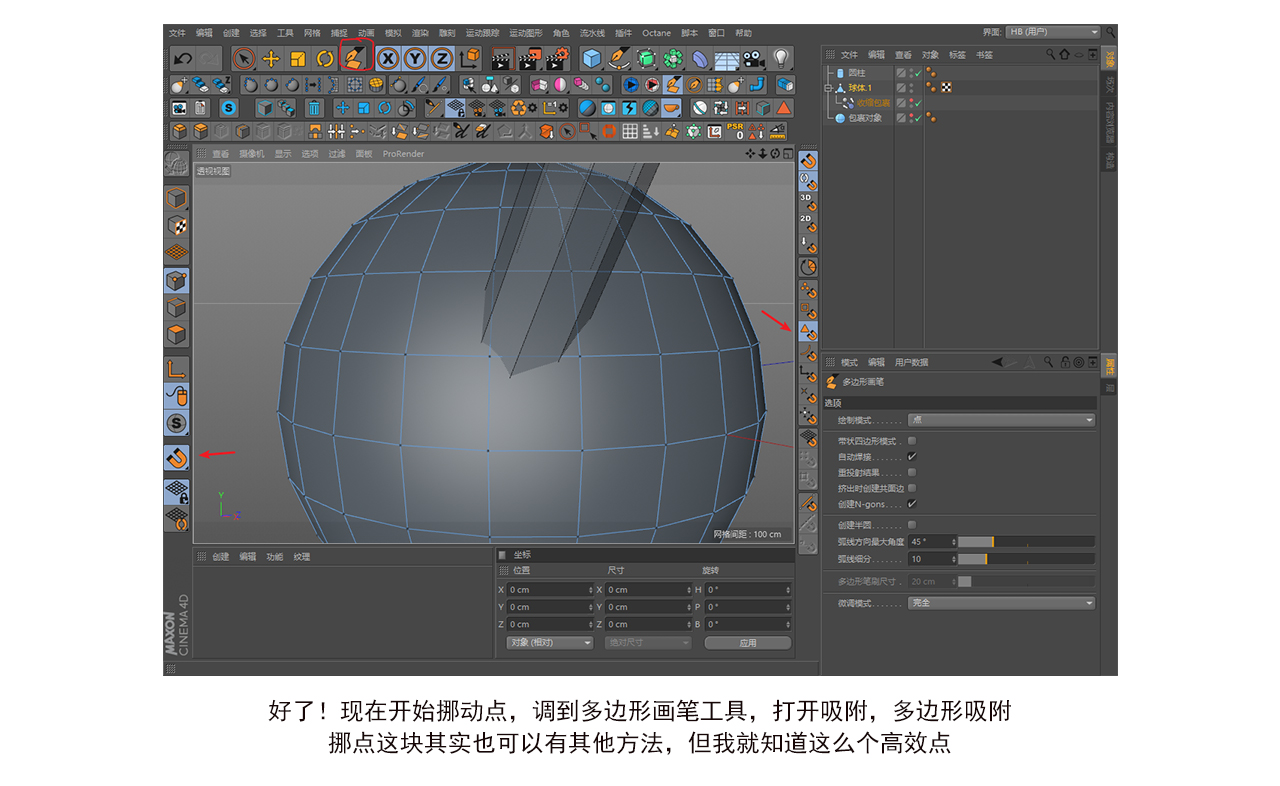Open the 网格 menu
Screen dimensions: 1280x786
312,33
